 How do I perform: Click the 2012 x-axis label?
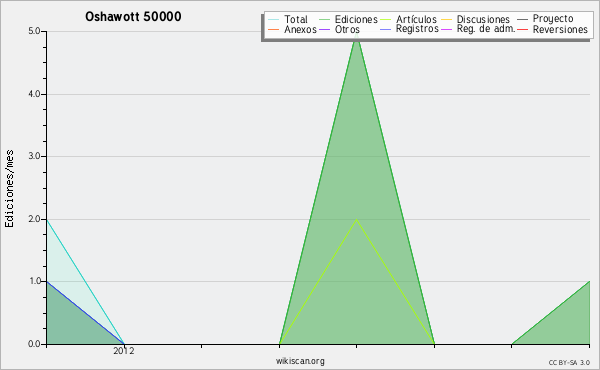coord(124,351)
